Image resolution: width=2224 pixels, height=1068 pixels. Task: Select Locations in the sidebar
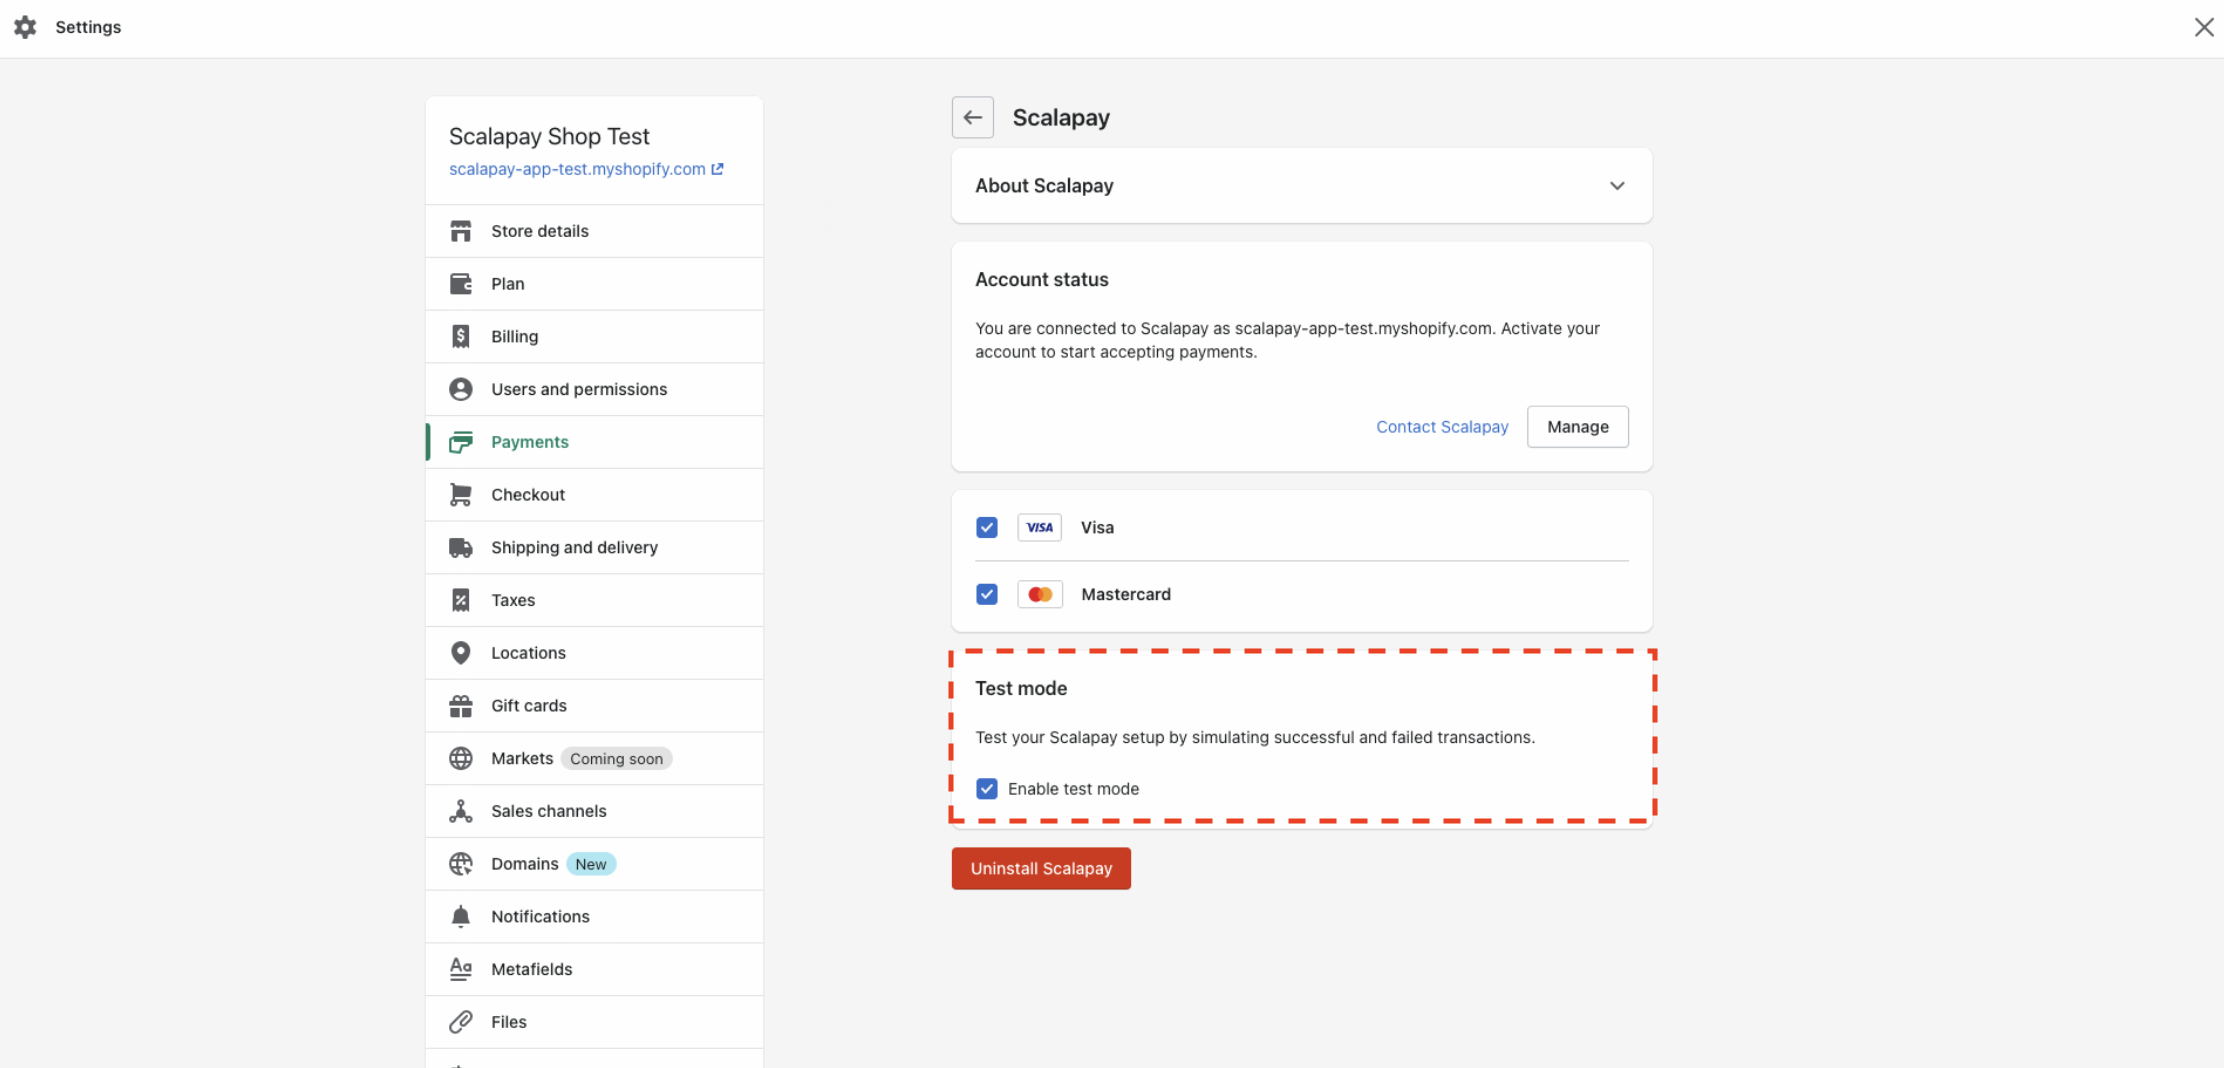coord(594,653)
